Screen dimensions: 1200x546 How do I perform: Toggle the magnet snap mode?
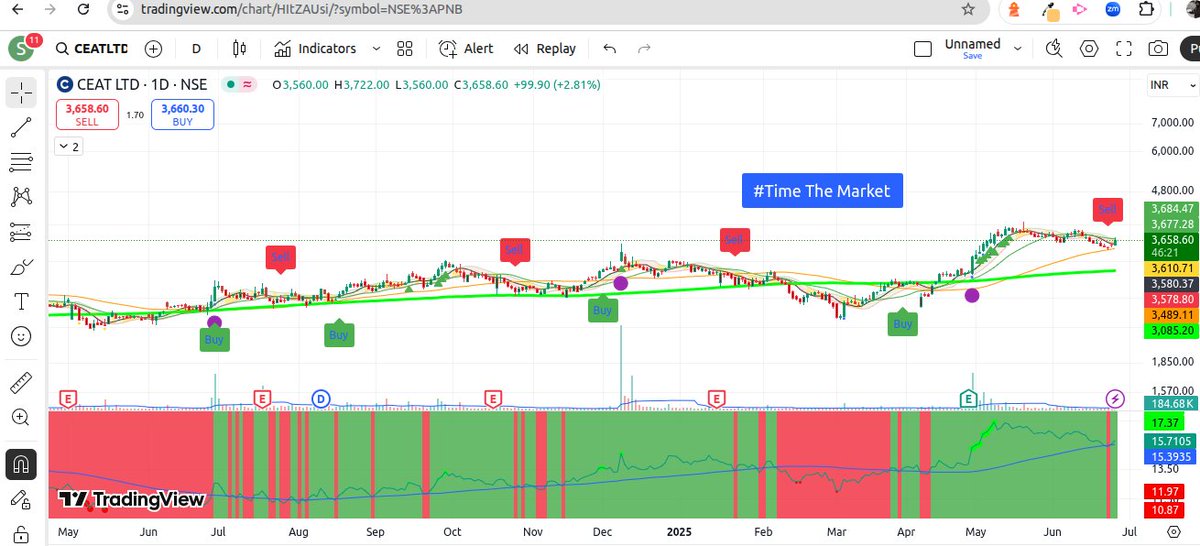point(21,463)
